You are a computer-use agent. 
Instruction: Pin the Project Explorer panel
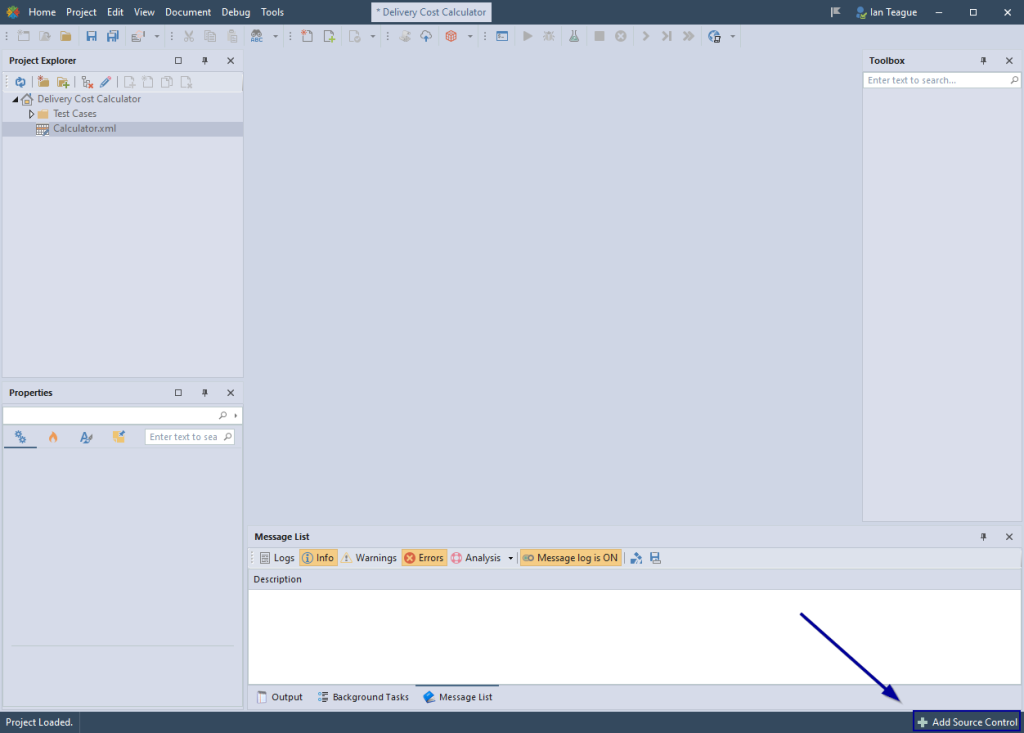(204, 61)
